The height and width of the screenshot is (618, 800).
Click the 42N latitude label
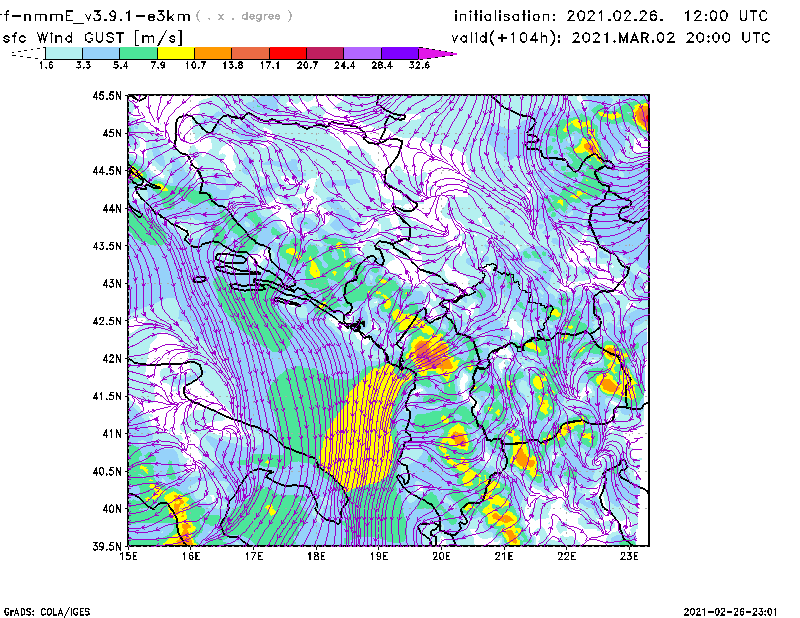click(x=112, y=358)
